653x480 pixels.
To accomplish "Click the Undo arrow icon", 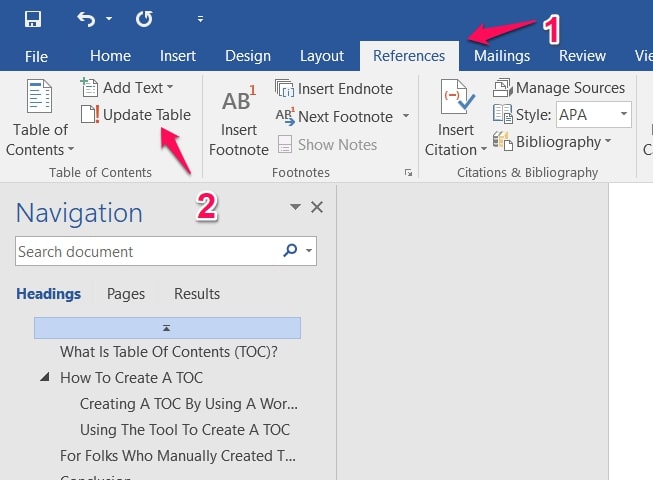I will pyautogui.click(x=86, y=19).
